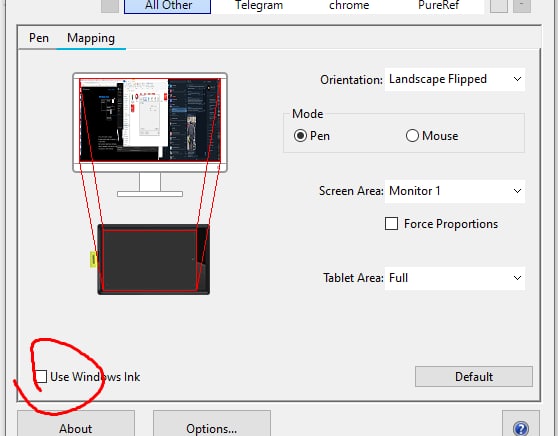
Task: Toggle the Force Proportions checkbox
Action: [391, 224]
